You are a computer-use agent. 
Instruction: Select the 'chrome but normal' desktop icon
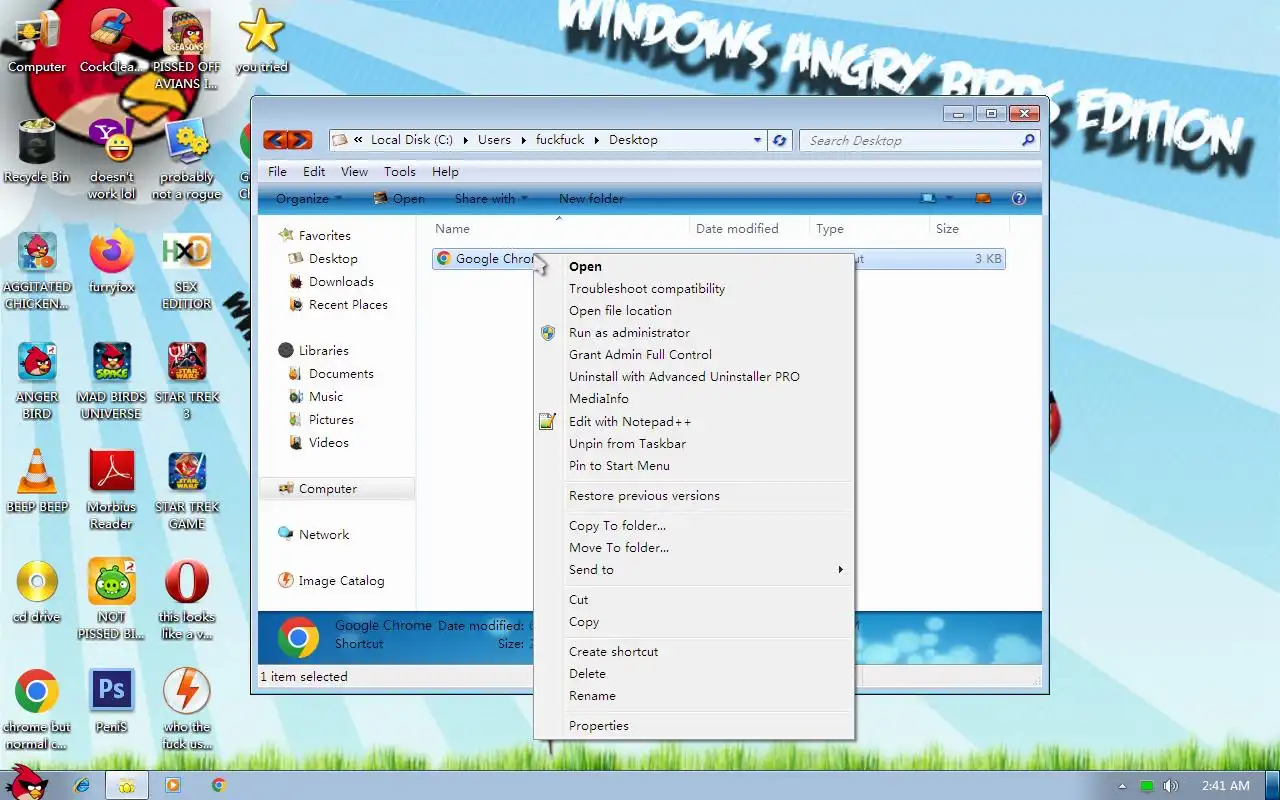(x=37, y=708)
